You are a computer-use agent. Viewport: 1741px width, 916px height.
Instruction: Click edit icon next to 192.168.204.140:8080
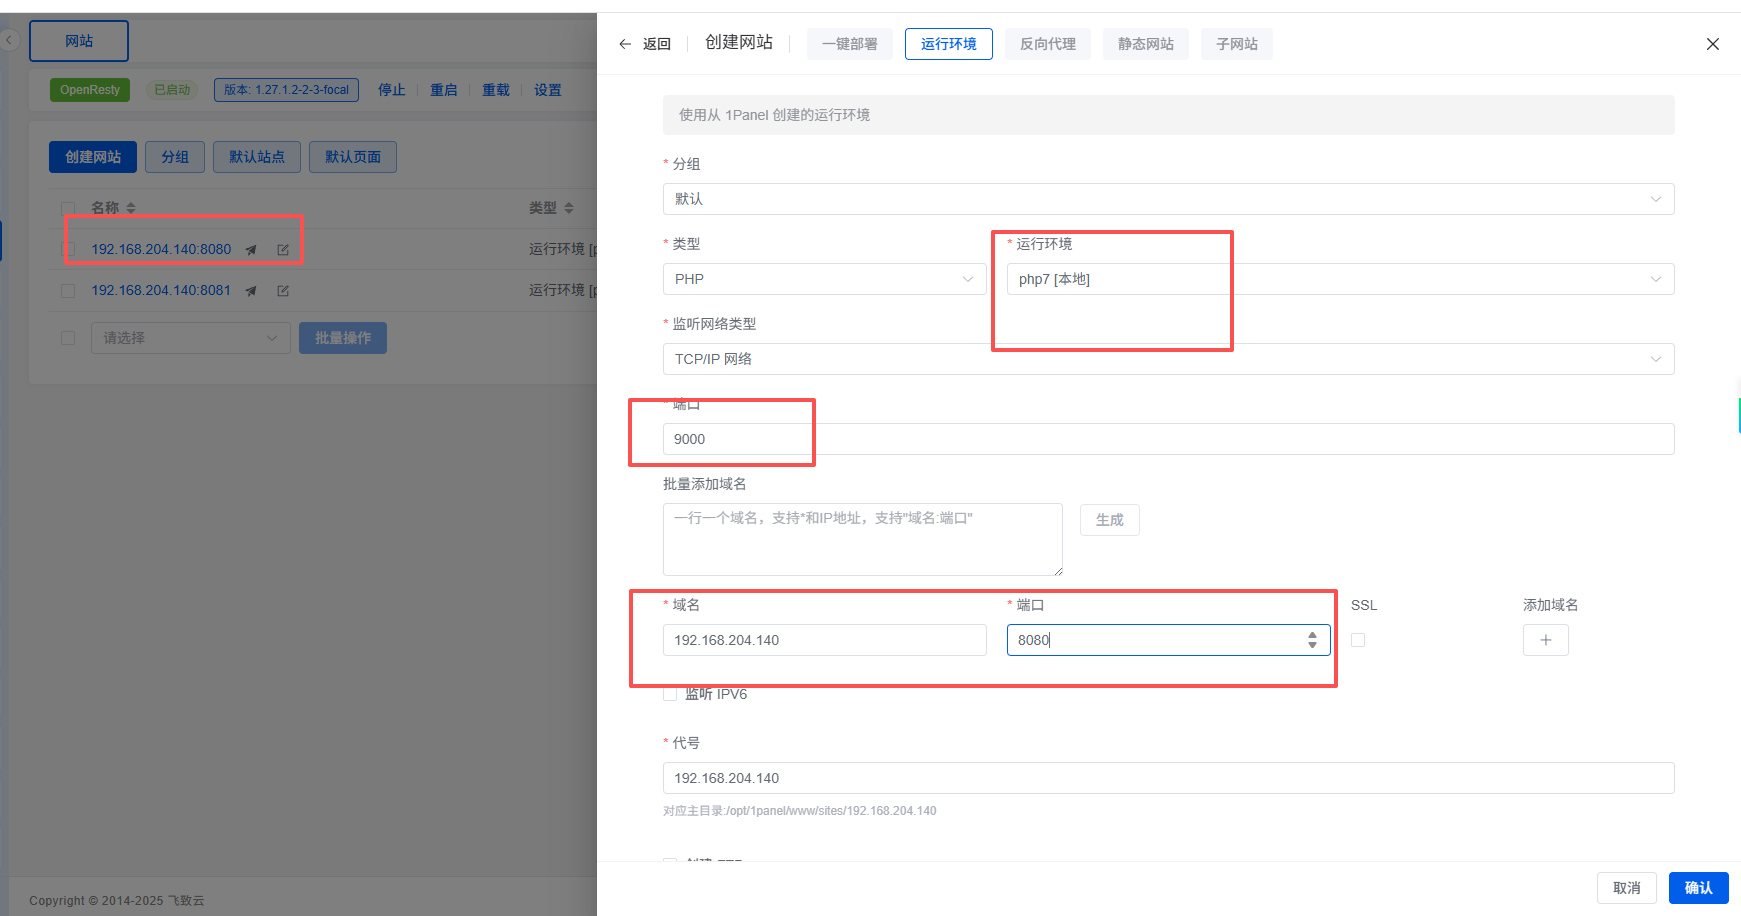[283, 250]
